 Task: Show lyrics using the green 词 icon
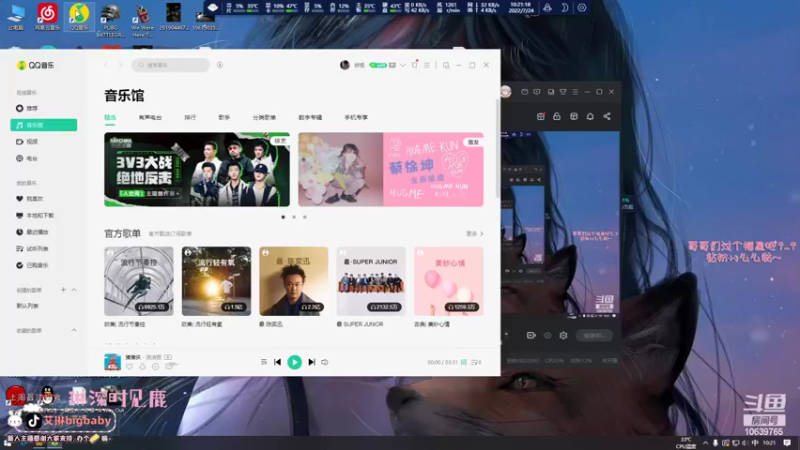click(x=464, y=362)
